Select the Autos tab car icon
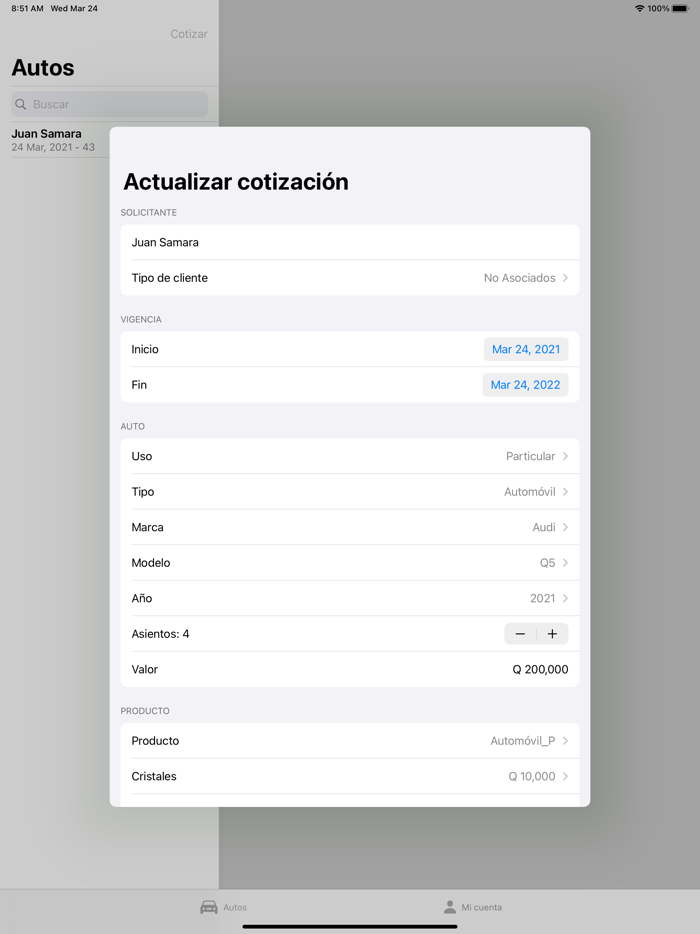This screenshot has height=934, width=700. (x=209, y=906)
